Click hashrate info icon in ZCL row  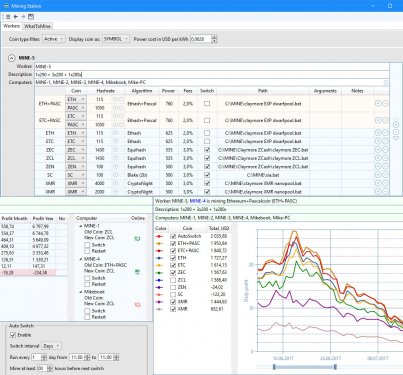[x=115, y=158]
